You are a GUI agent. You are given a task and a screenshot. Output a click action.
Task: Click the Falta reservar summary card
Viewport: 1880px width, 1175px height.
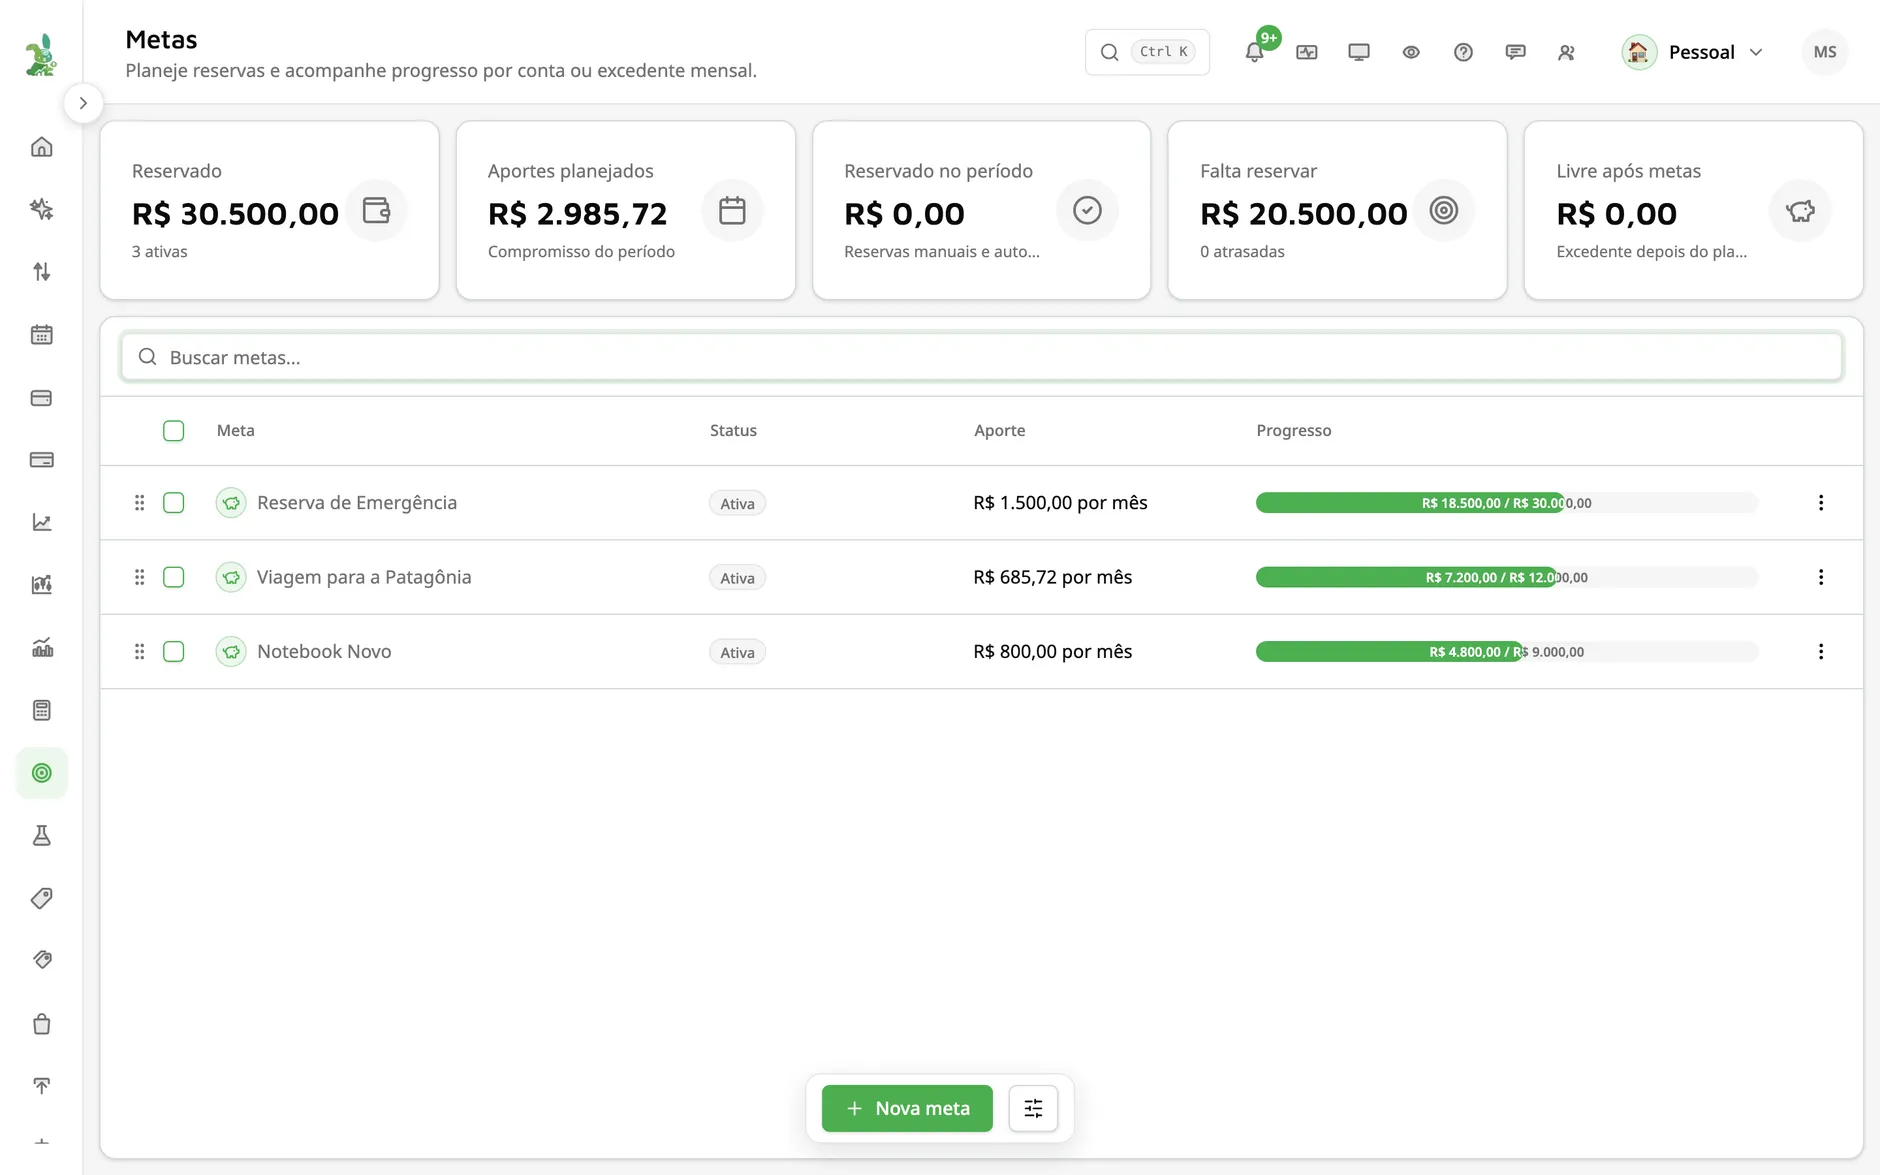[x=1337, y=210]
